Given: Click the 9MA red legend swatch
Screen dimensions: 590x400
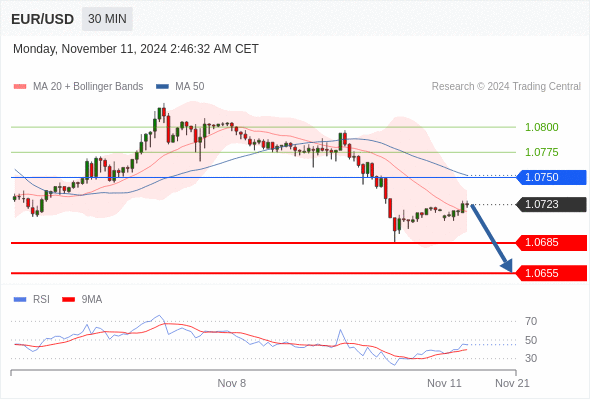Looking at the screenshot, I should [68, 300].
